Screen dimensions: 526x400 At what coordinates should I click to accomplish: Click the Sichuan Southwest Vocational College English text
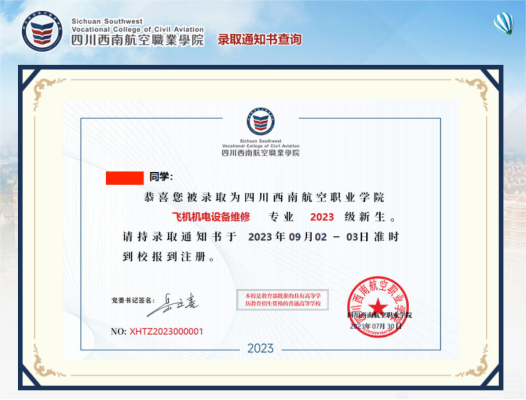click(137, 25)
